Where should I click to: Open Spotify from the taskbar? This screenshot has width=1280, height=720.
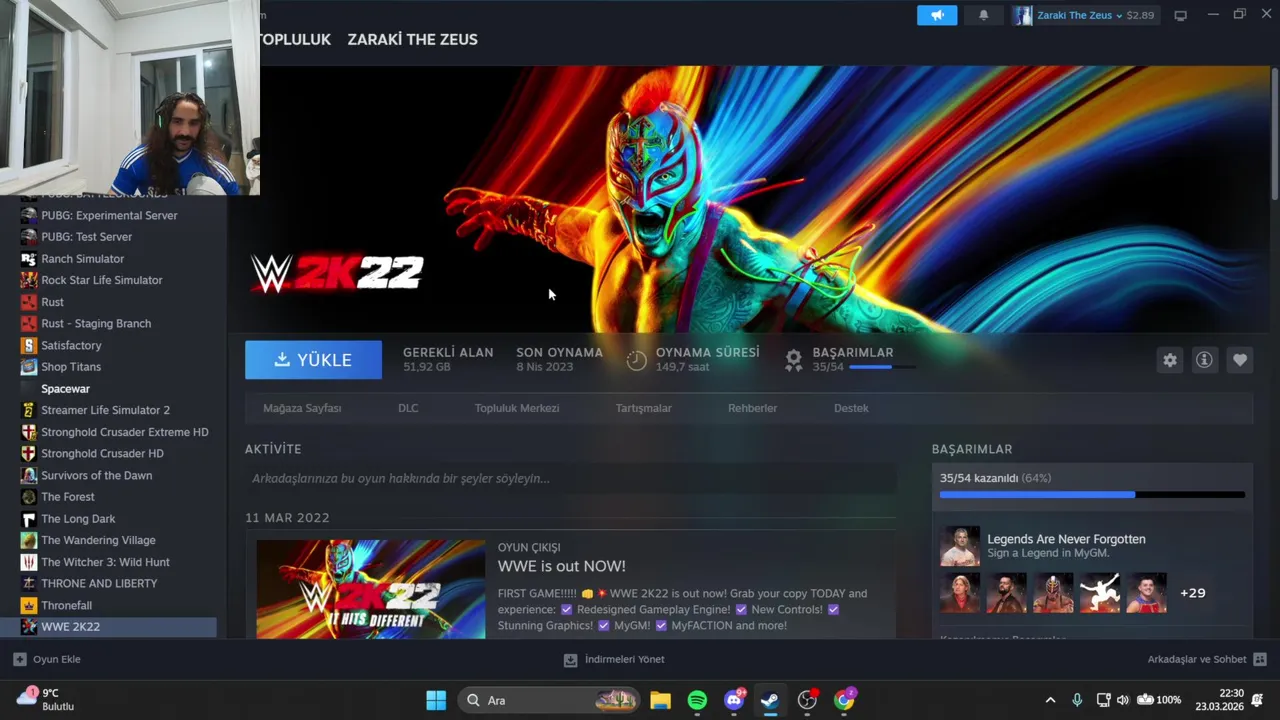pos(697,700)
